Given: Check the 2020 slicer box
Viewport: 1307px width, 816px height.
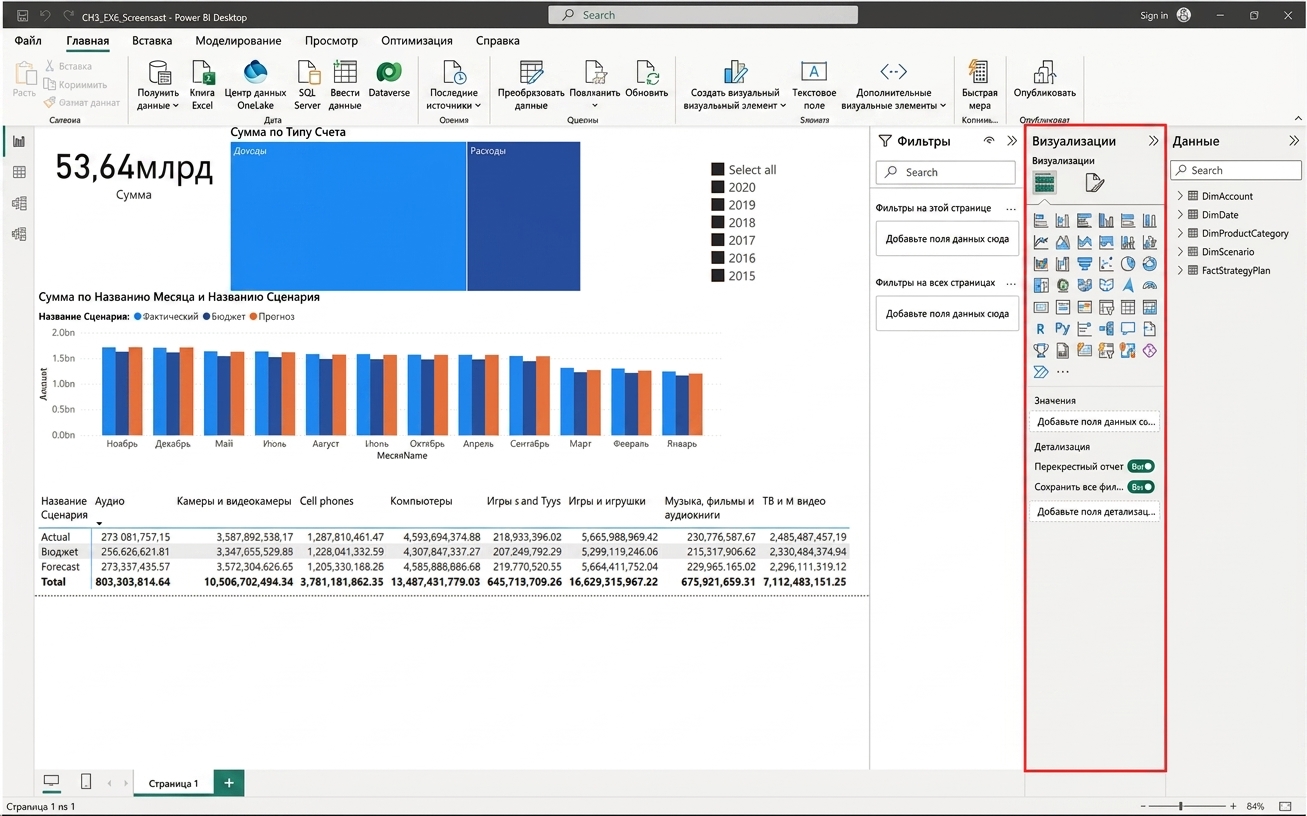Looking at the screenshot, I should [x=717, y=187].
